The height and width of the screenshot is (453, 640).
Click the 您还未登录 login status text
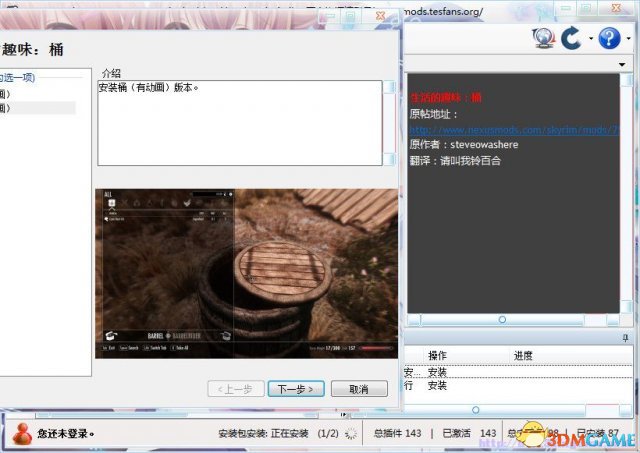click(66, 433)
